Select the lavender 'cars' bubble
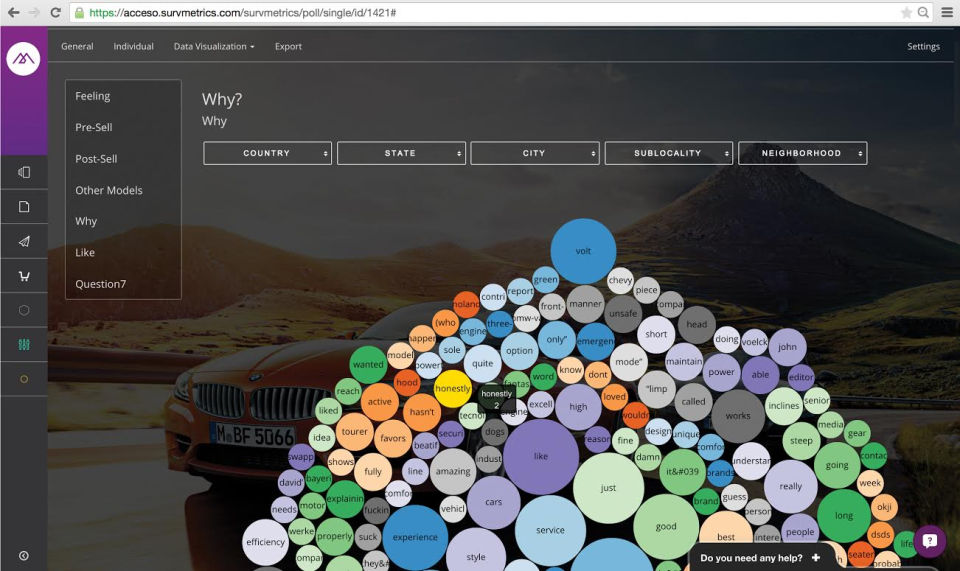This screenshot has height=571, width=960. click(x=493, y=502)
